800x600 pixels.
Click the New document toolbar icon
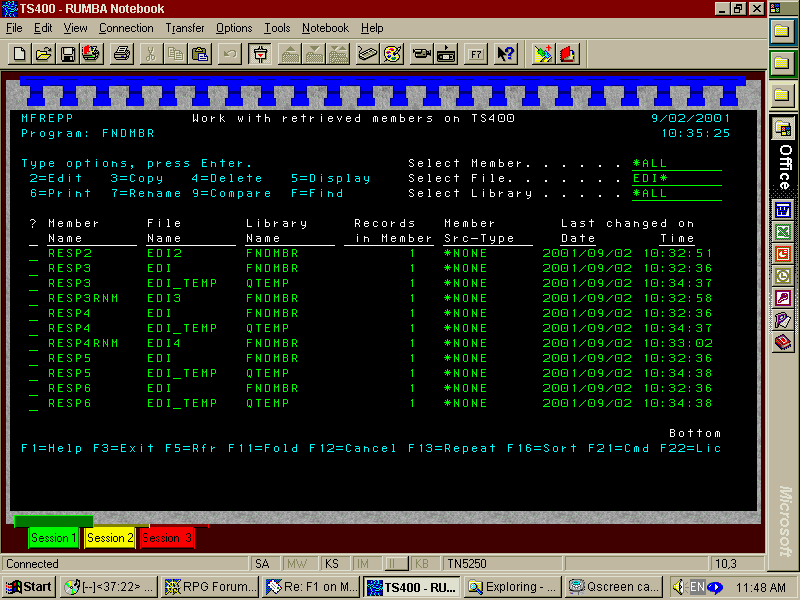click(x=20, y=54)
